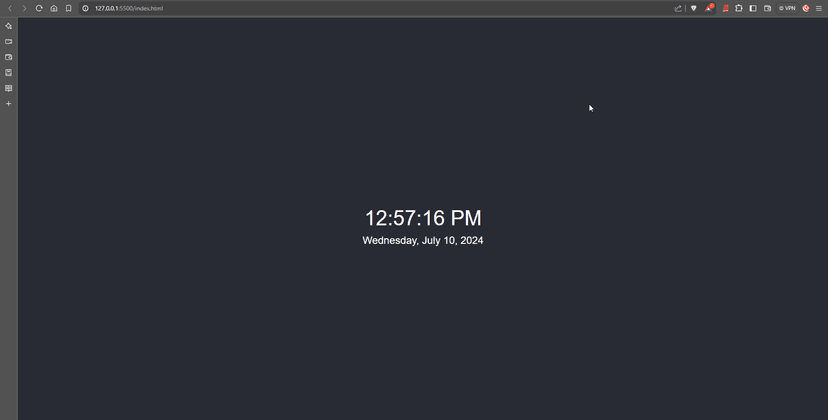The image size is (828, 420).
Task: Open the Brave Wallet icon in the toolbar
Action: 768,8
